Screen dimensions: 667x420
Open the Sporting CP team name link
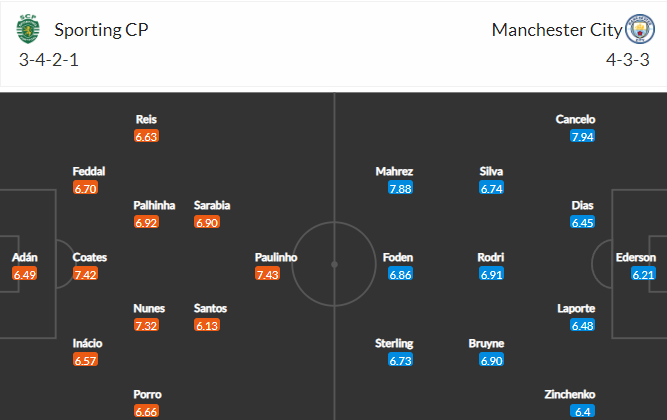99,29
